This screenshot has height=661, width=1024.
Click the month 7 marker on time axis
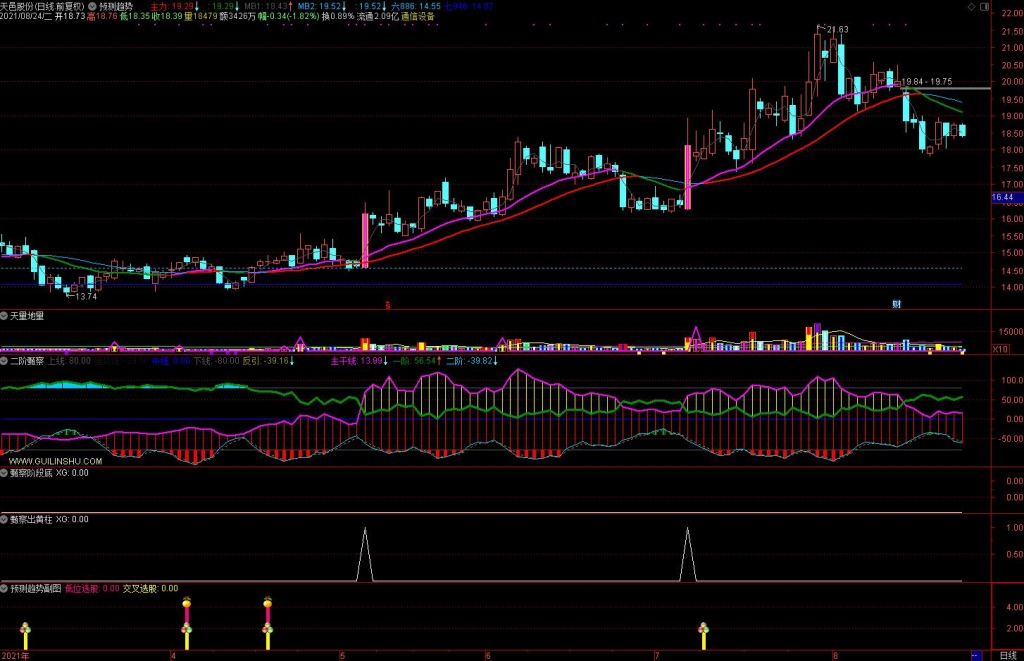point(657,656)
